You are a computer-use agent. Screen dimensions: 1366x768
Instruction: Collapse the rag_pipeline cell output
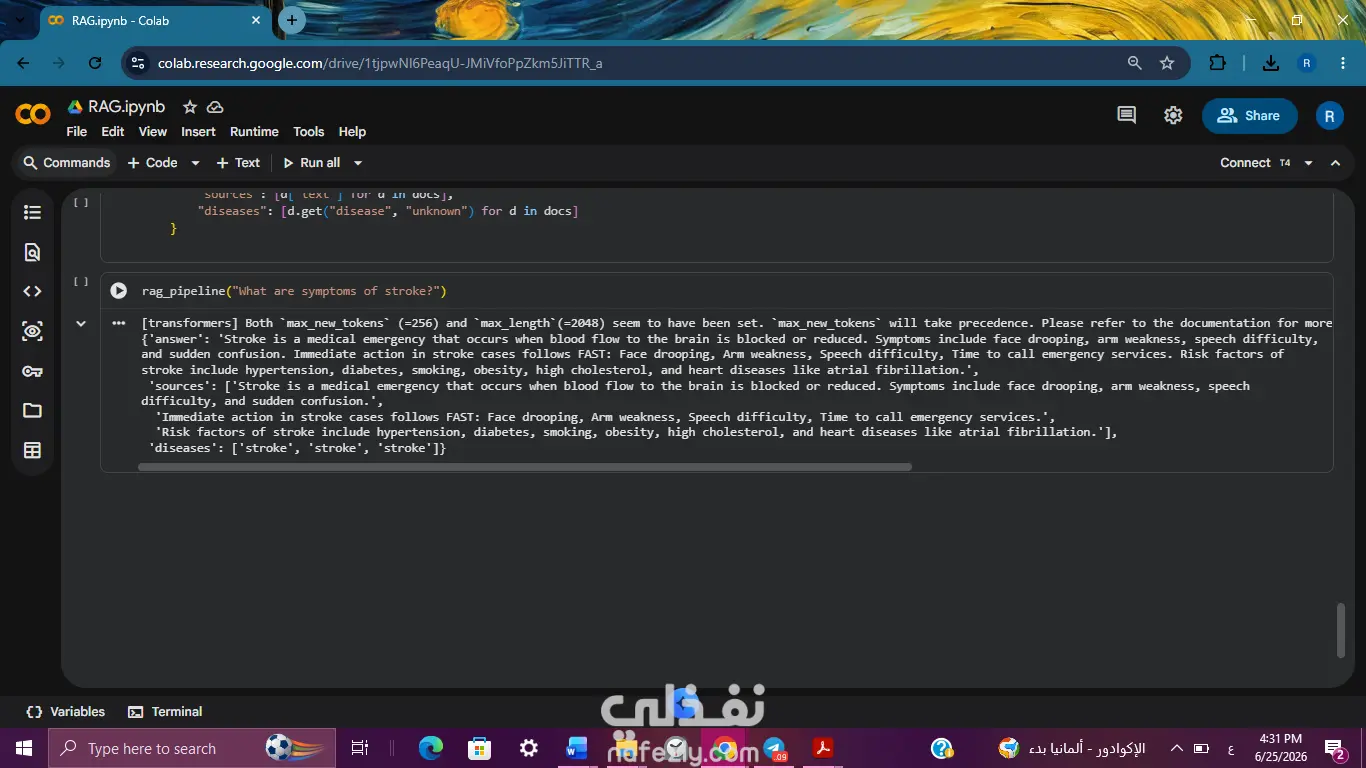pos(81,323)
